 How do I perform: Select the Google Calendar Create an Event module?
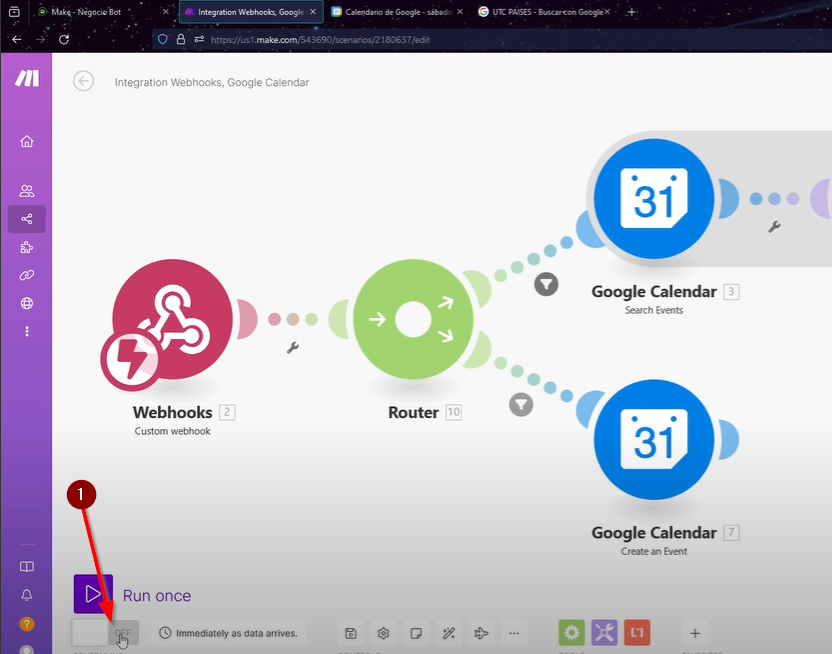[654, 440]
